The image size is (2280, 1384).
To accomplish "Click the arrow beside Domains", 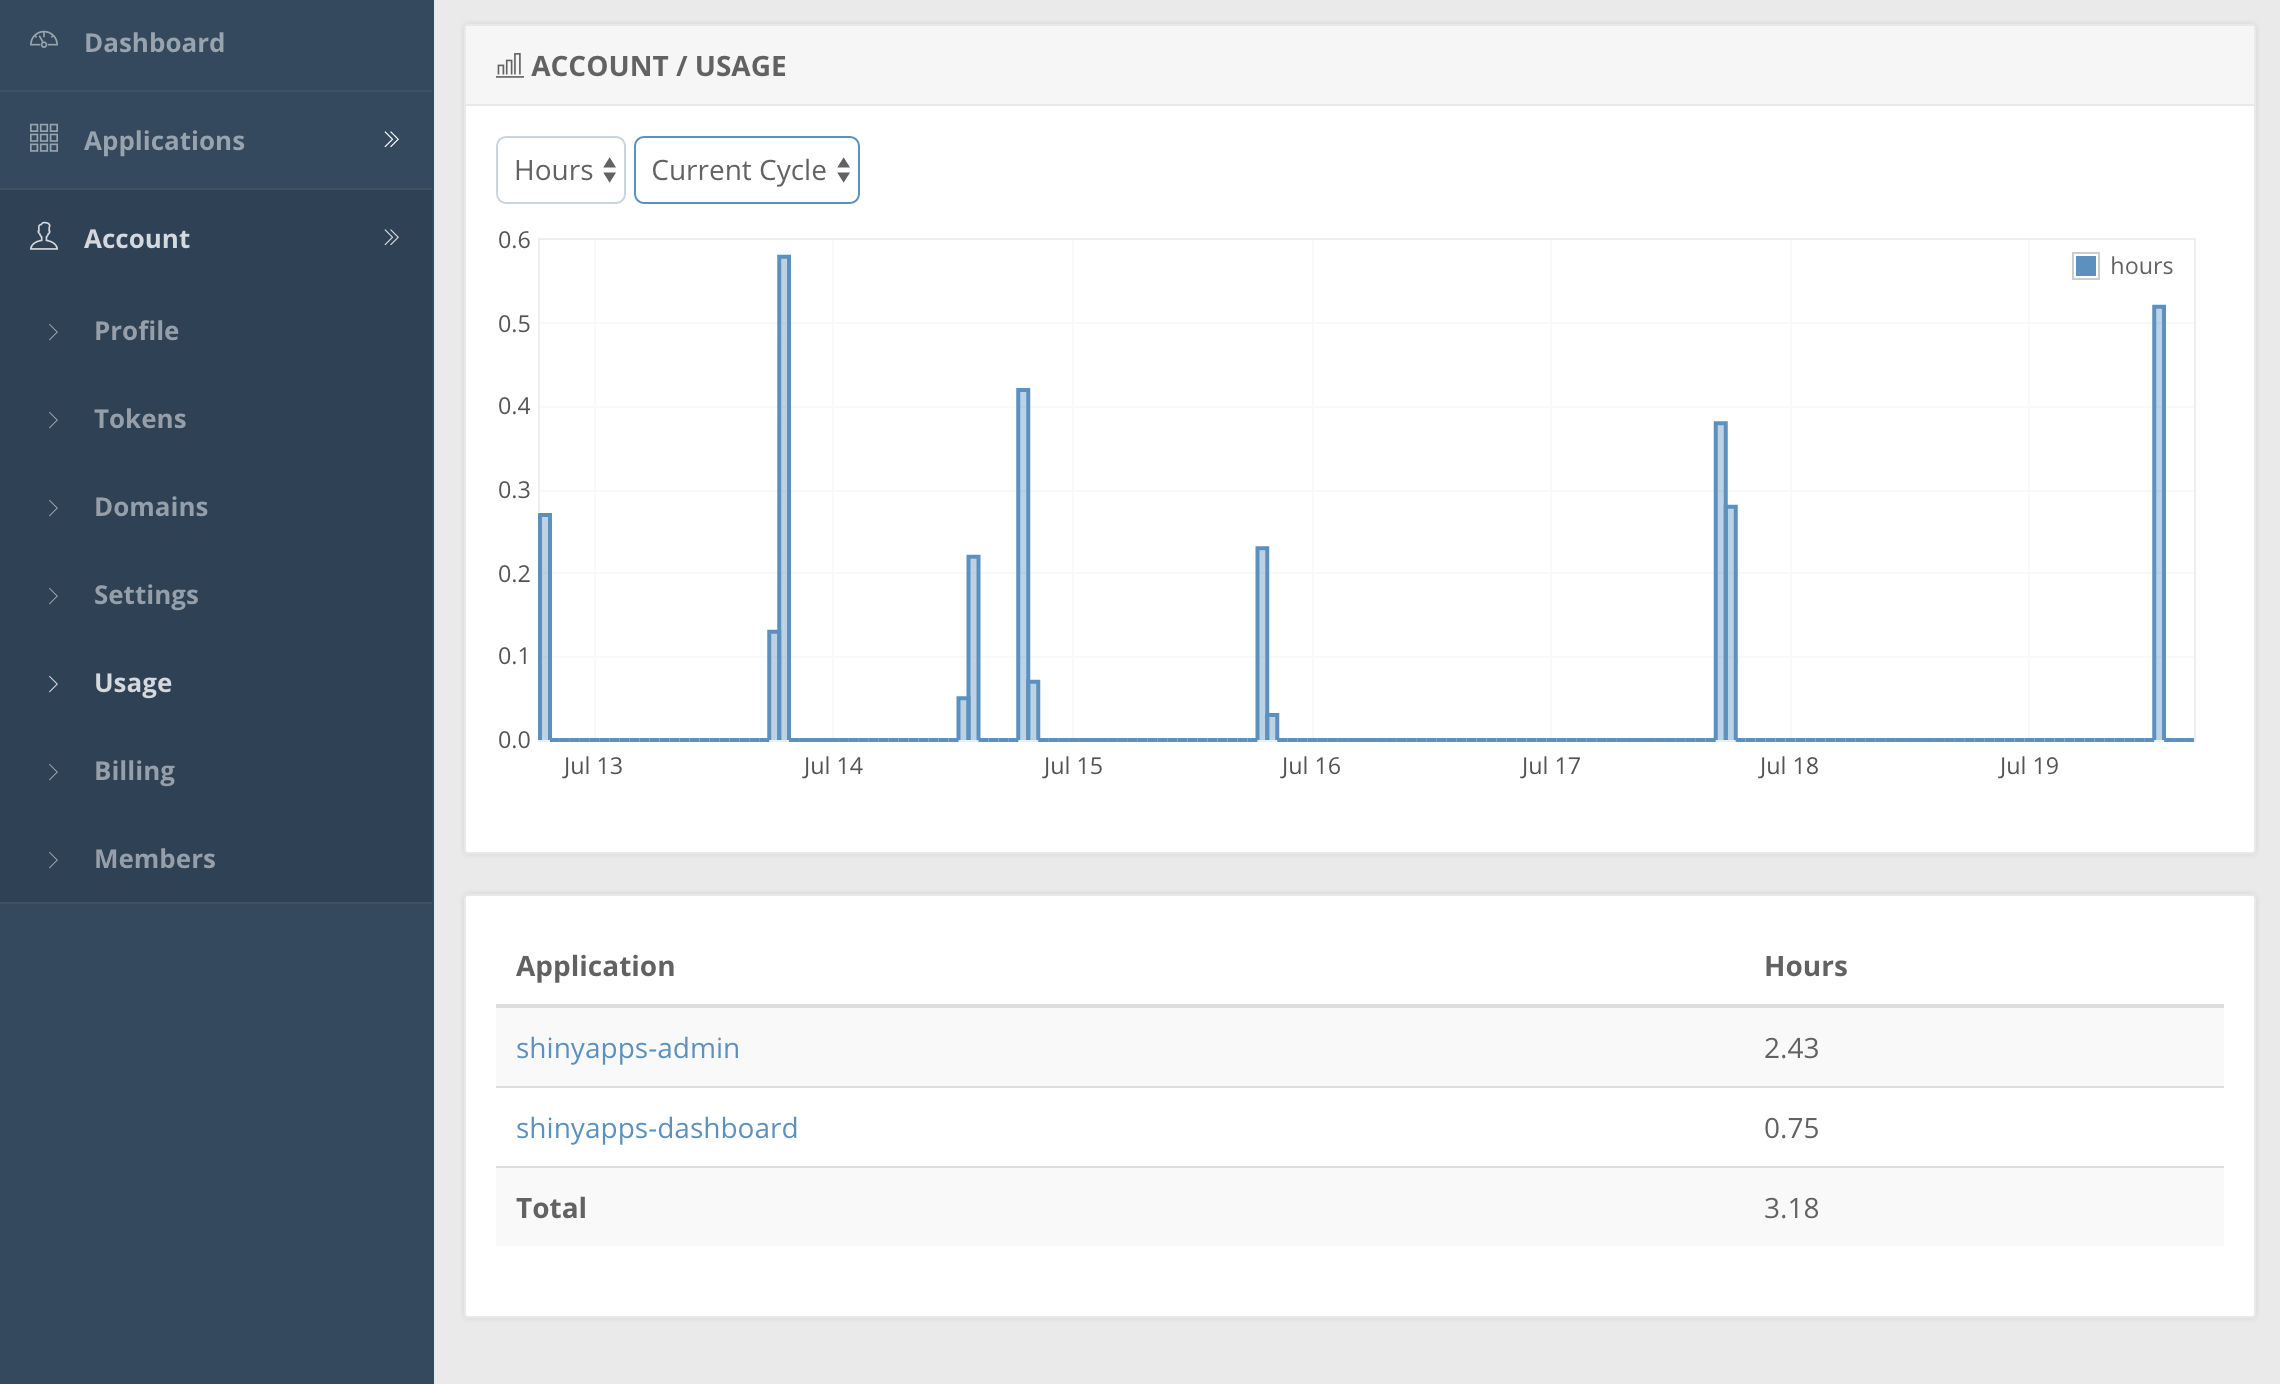I will tap(53, 507).
